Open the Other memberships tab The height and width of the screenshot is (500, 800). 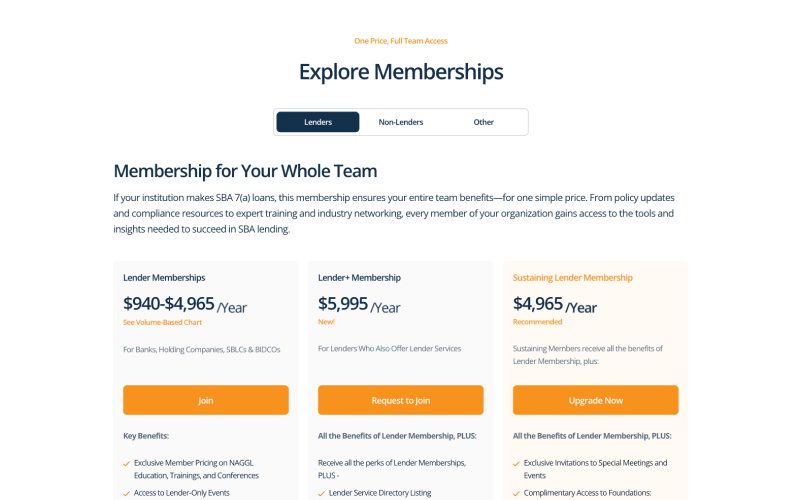(484, 122)
